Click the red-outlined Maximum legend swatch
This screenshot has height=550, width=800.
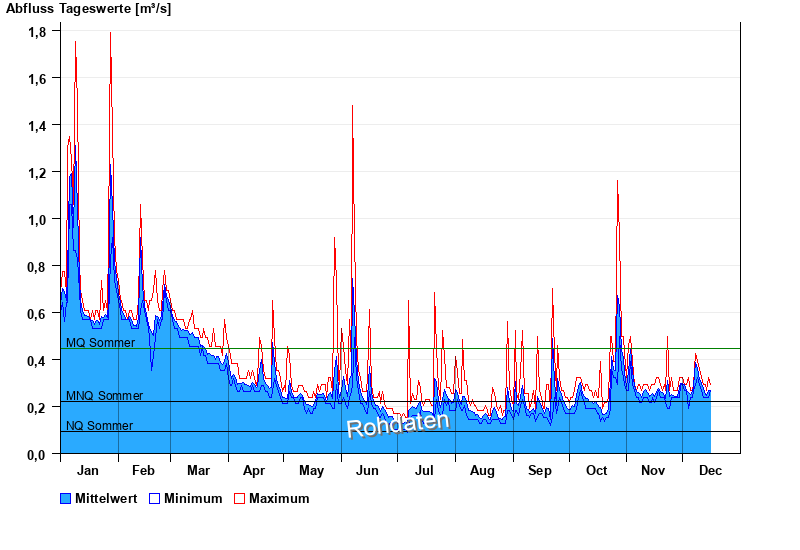(239, 499)
